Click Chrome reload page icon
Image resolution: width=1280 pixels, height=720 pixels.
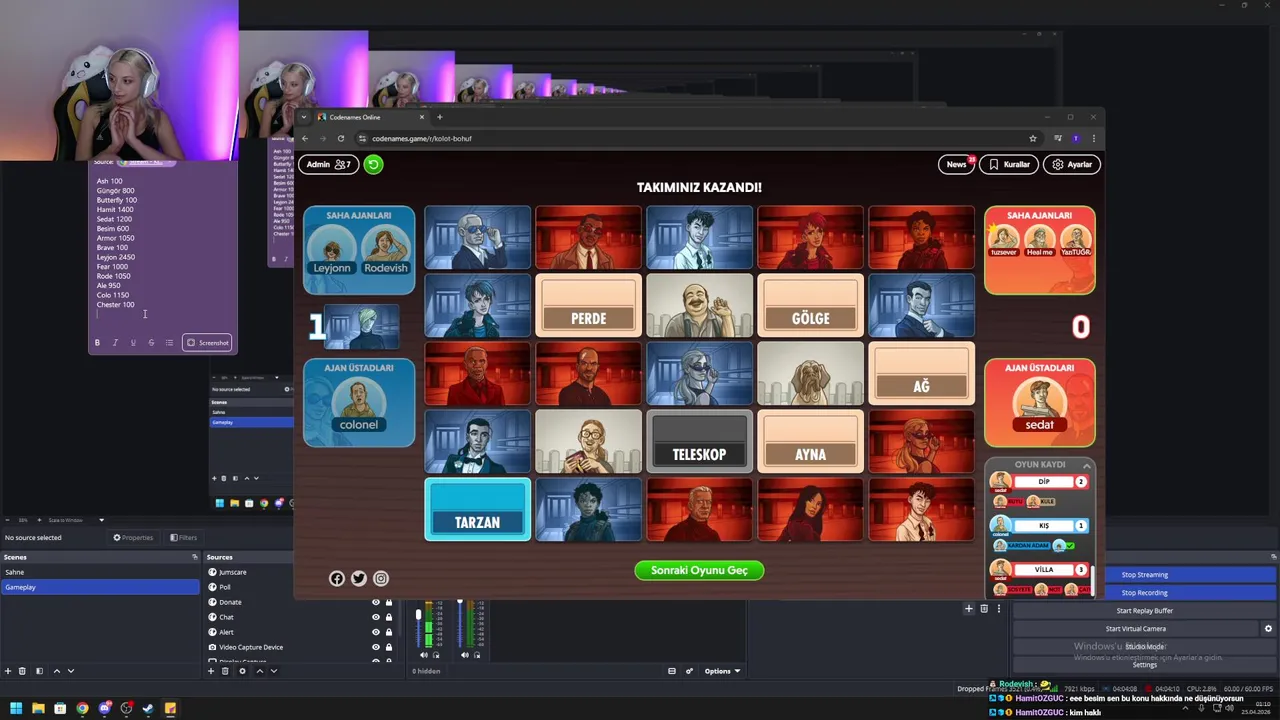tap(341, 138)
